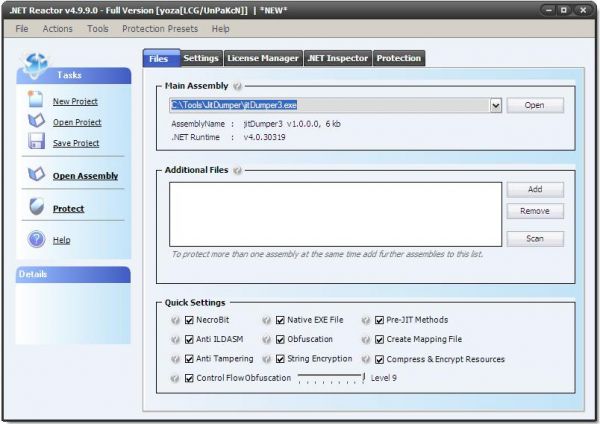Uncheck Create Mapping File checkbox

click(379, 339)
